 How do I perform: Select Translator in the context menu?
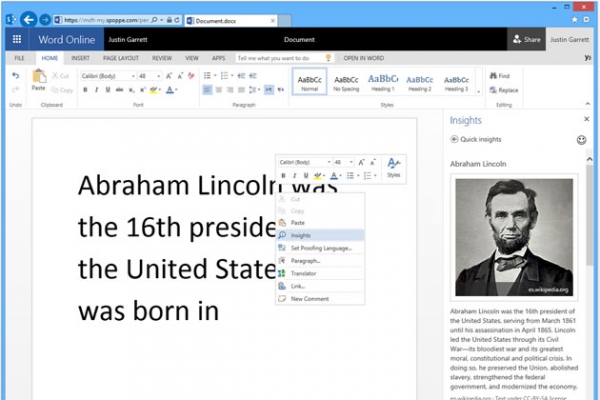[x=320, y=273]
